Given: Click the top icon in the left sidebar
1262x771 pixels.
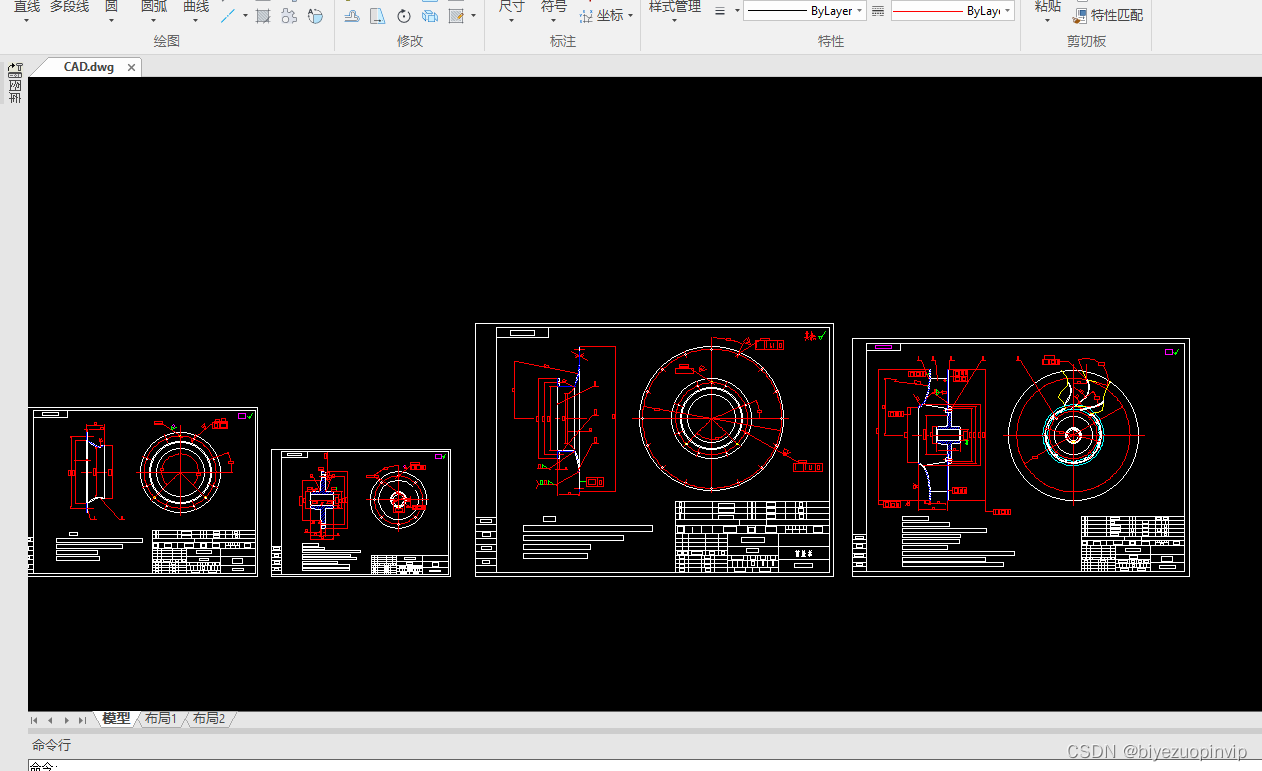Looking at the screenshot, I should [x=15, y=70].
